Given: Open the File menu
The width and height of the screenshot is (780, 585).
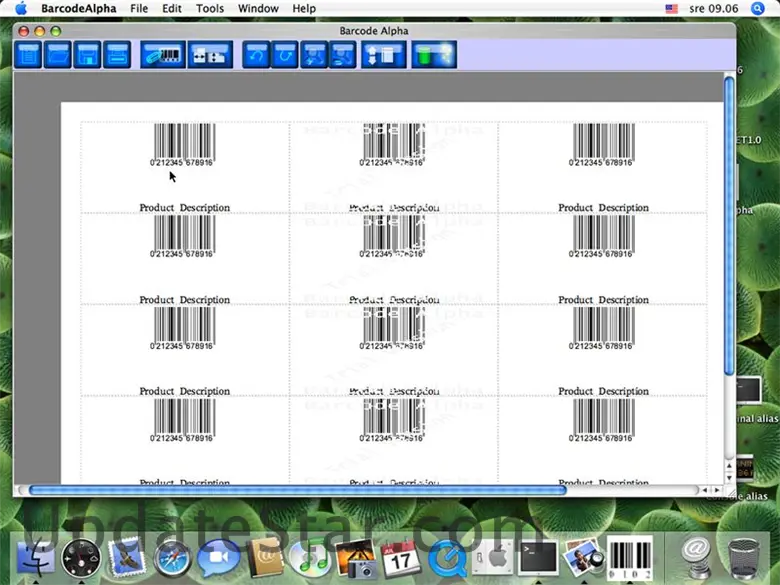Looking at the screenshot, I should [x=139, y=8].
